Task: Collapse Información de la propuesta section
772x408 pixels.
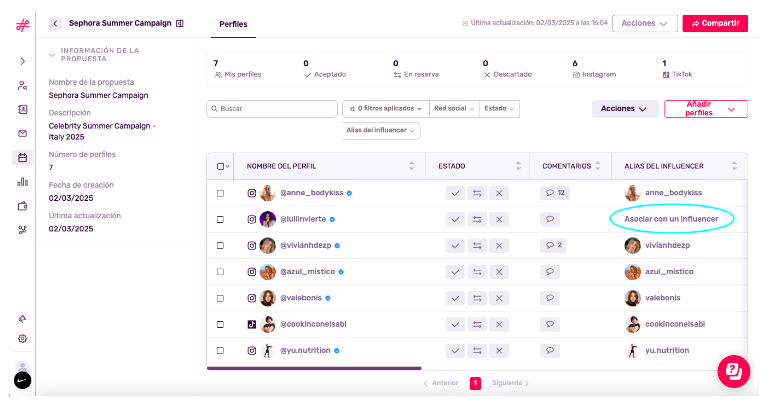Action: (52, 55)
